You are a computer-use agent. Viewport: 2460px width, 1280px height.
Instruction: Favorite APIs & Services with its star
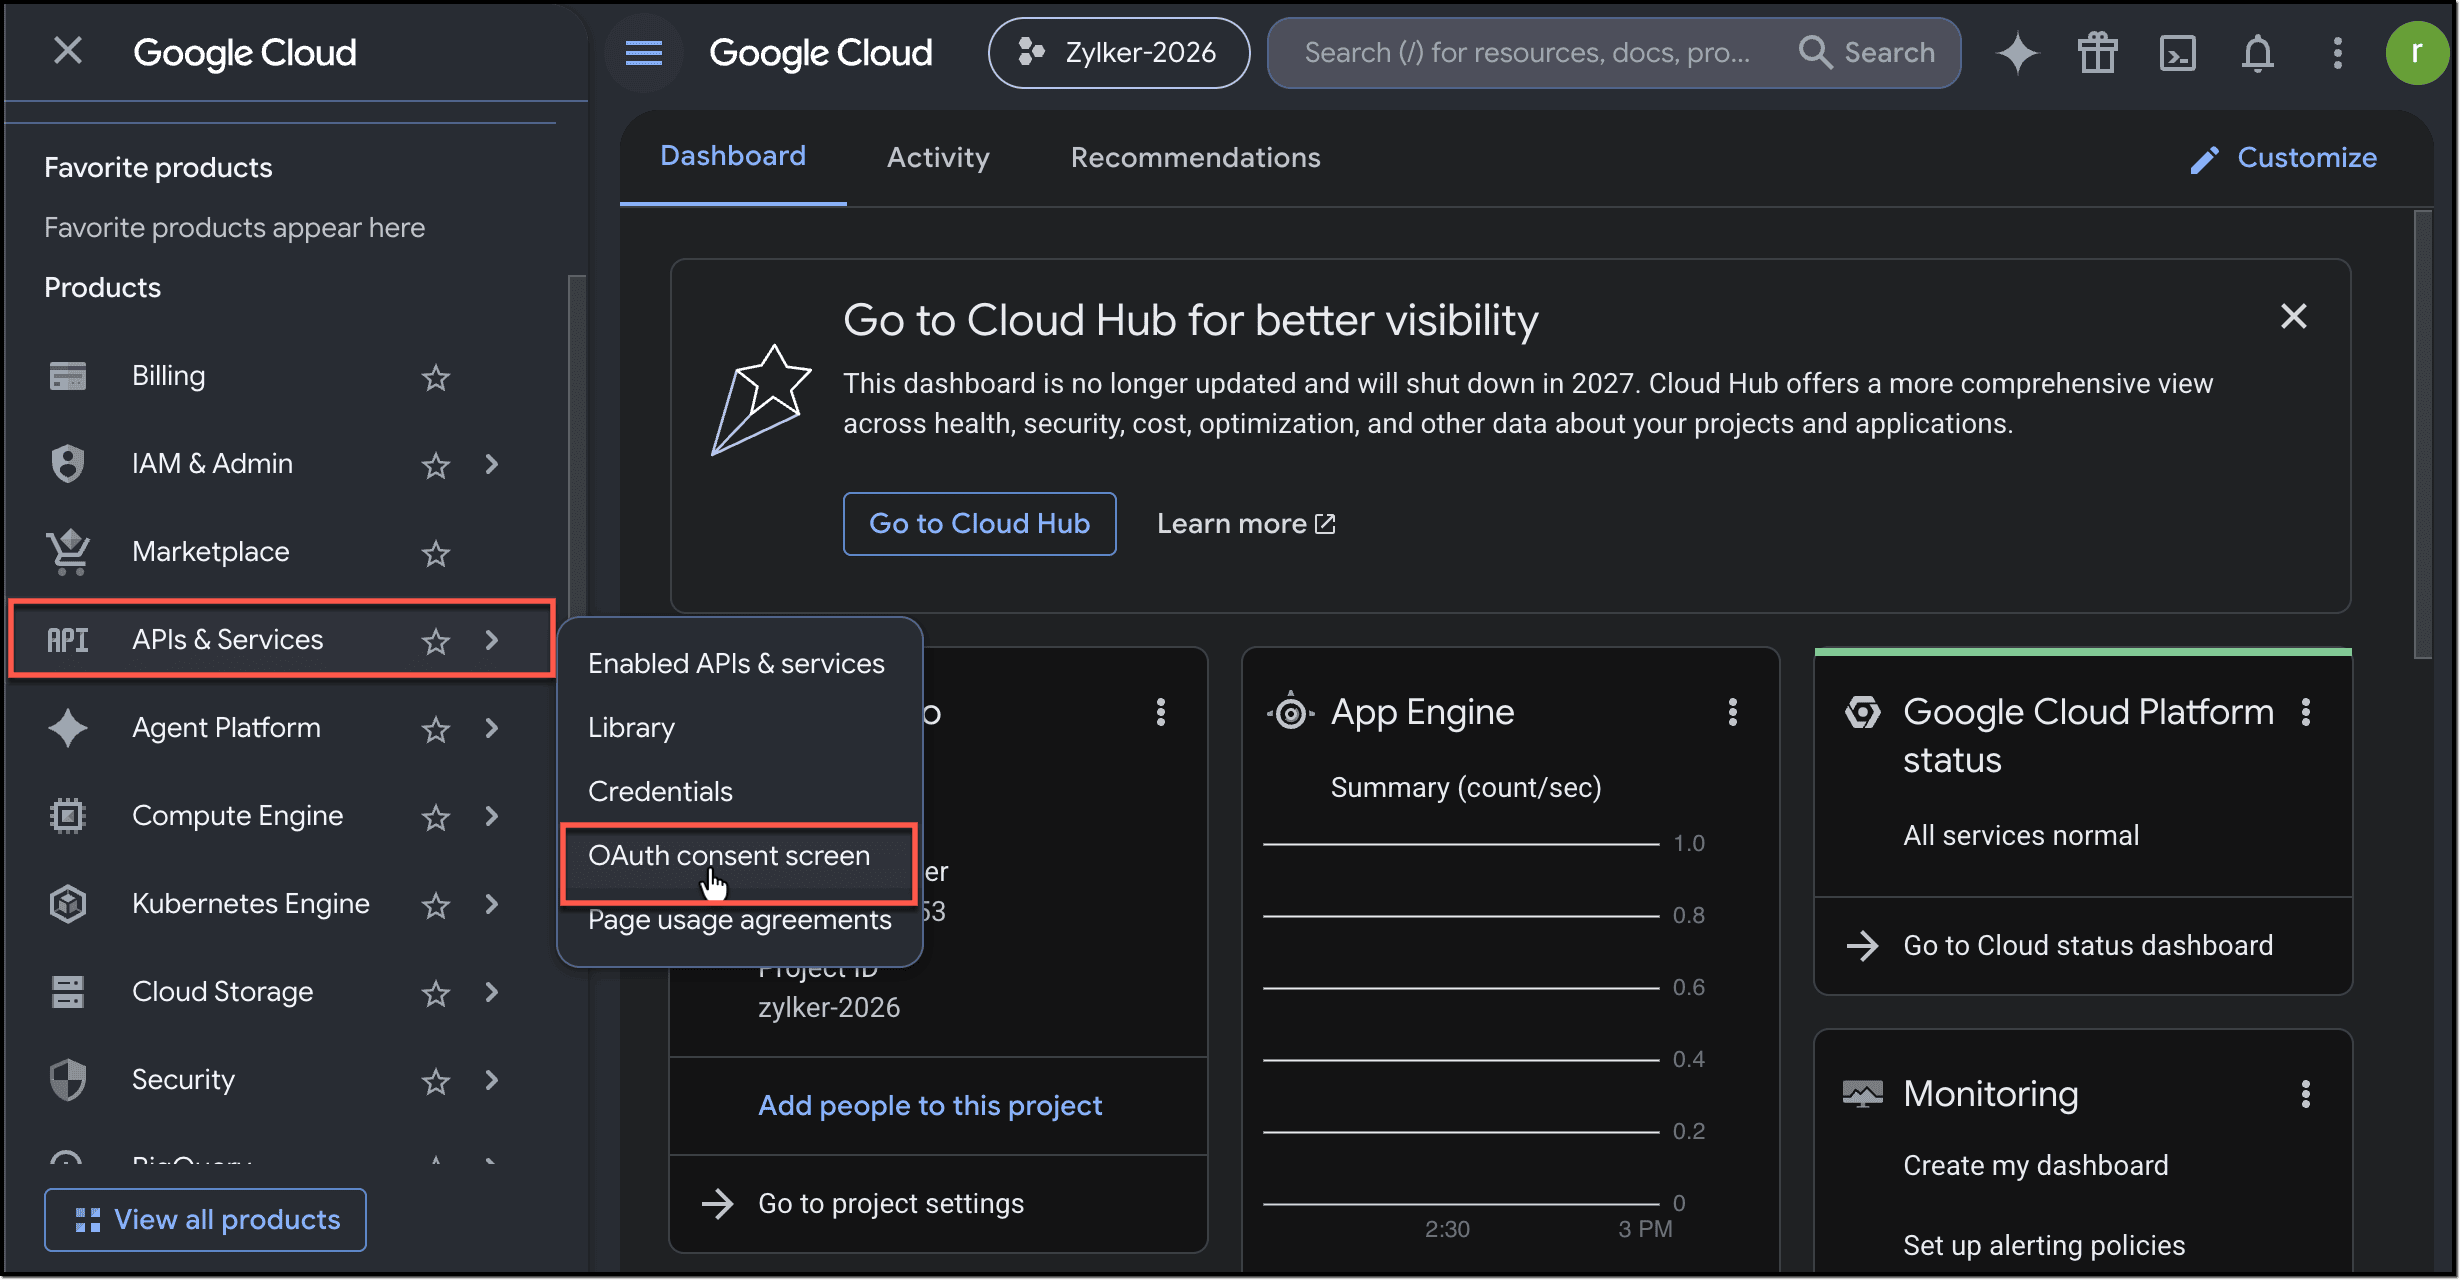tap(436, 641)
